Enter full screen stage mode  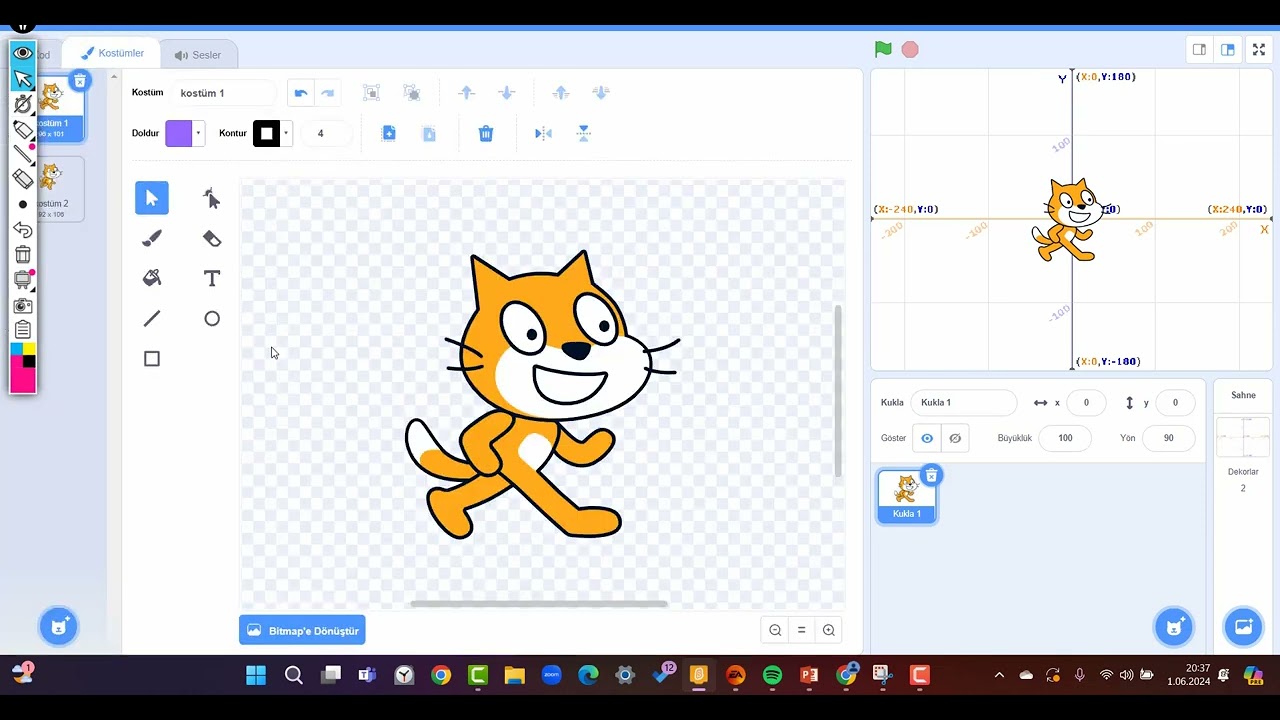click(1259, 49)
